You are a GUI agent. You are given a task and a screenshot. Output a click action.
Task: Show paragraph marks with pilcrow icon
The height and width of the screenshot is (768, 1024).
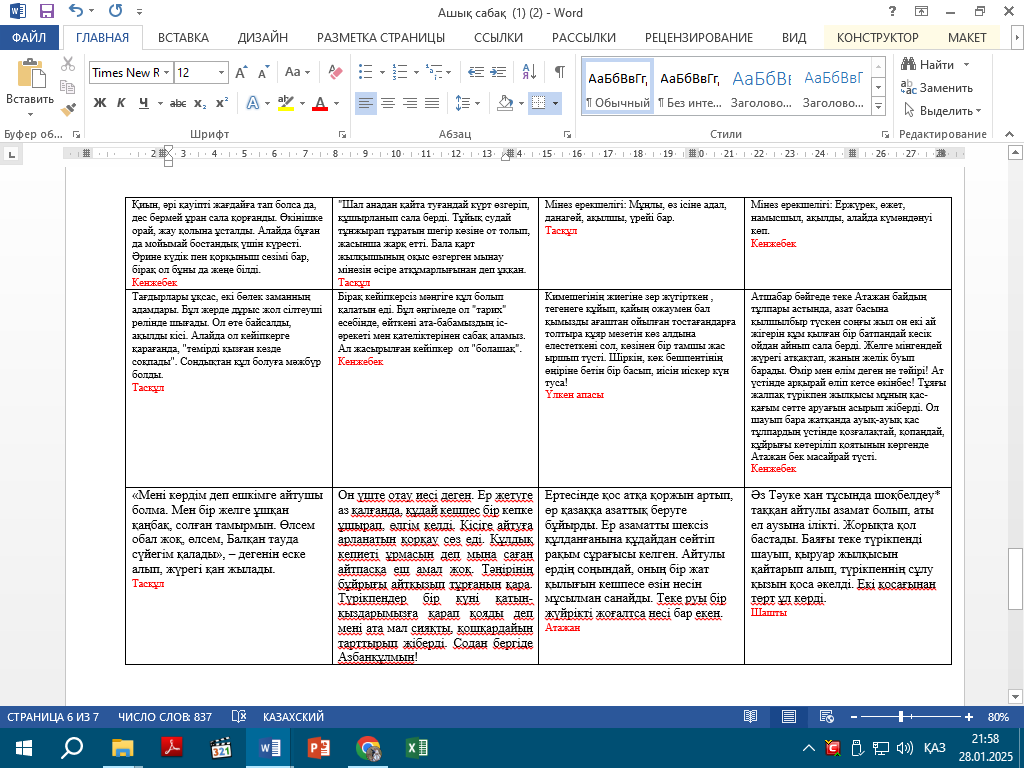[560, 73]
